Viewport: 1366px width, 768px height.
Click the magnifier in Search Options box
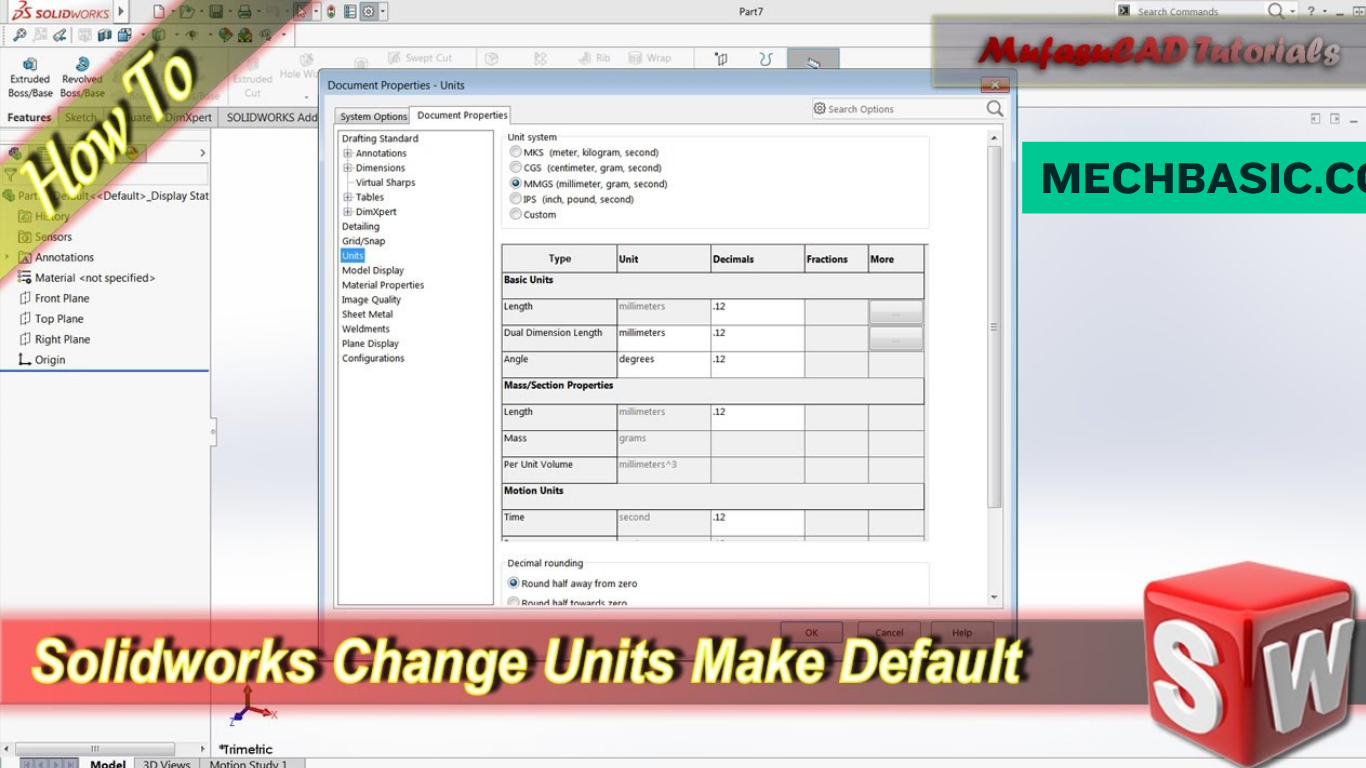pos(994,108)
